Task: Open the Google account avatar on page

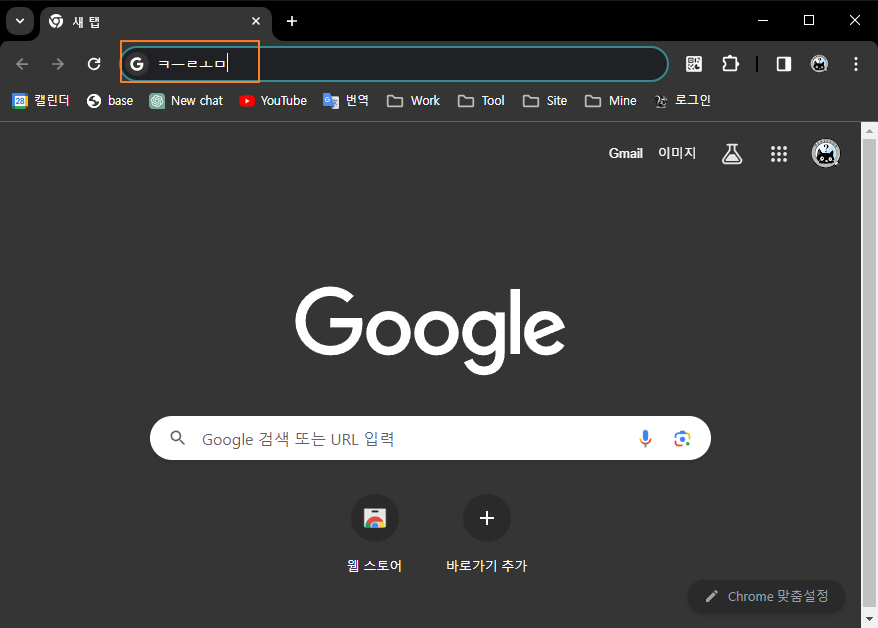Action: point(826,153)
